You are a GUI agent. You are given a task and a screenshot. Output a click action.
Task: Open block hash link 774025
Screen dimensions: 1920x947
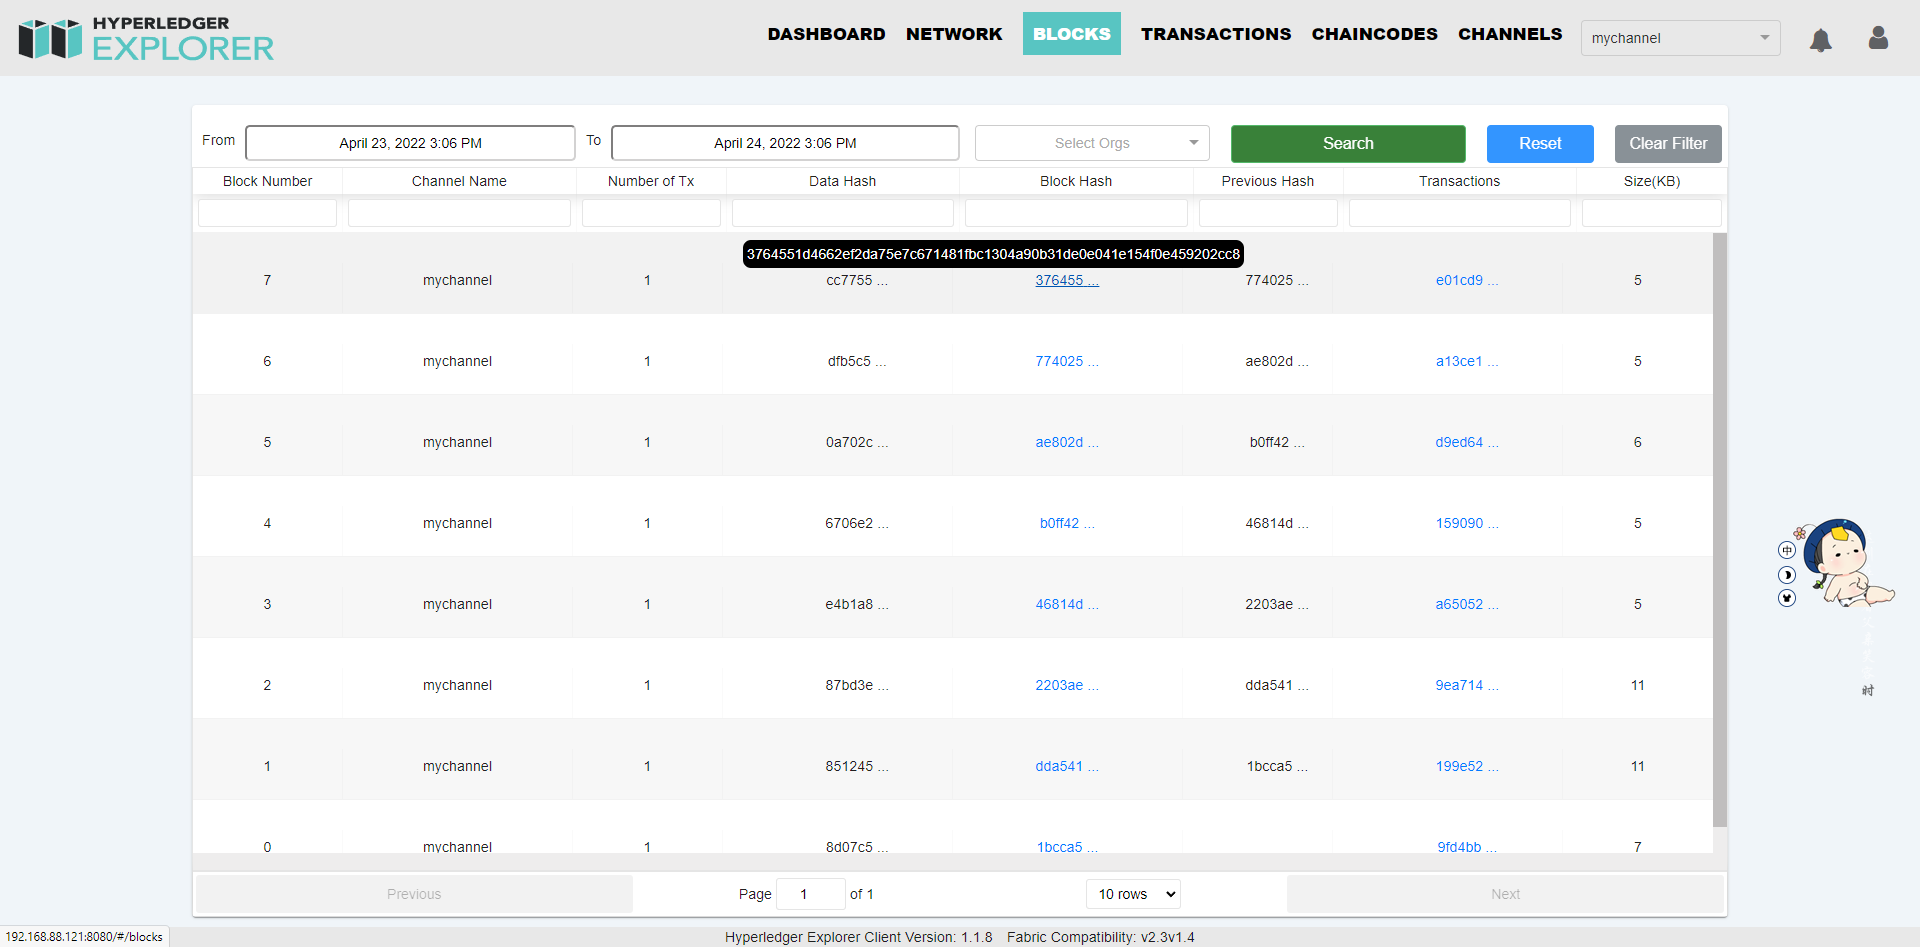click(1067, 361)
